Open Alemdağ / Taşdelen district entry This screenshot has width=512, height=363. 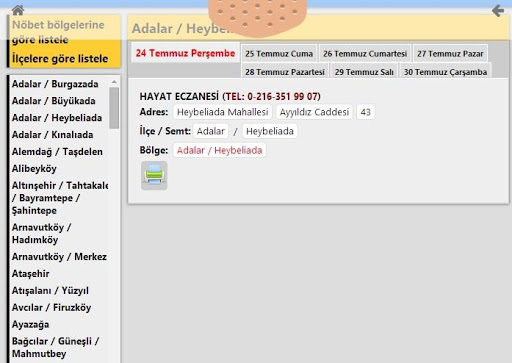tap(57, 152)
